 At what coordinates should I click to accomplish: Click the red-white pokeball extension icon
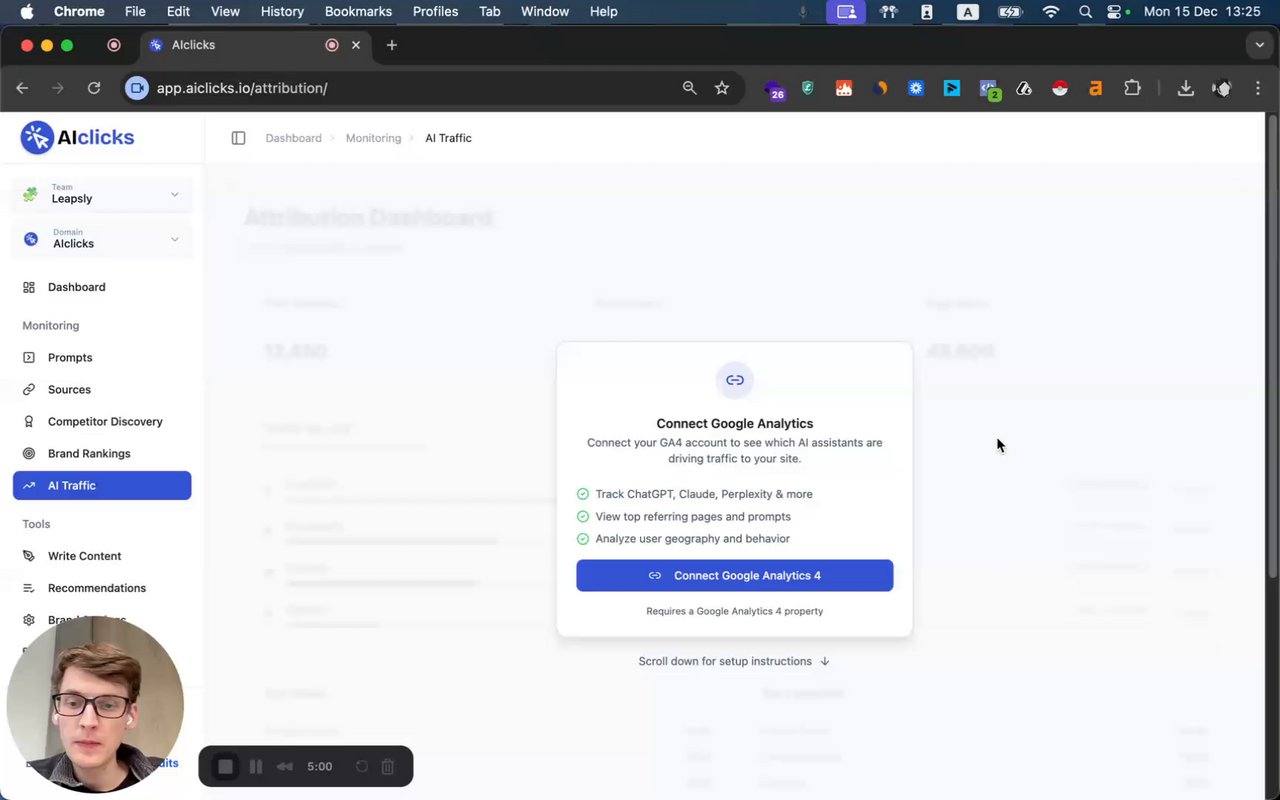(x=1060, y=88)
